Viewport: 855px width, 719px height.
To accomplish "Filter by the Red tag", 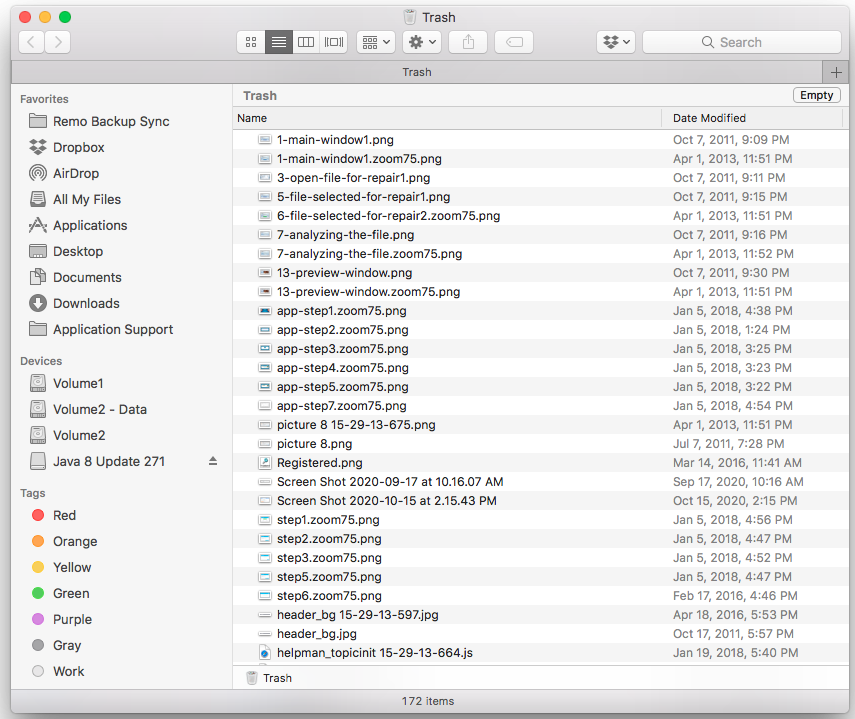I will coord(64,515).
